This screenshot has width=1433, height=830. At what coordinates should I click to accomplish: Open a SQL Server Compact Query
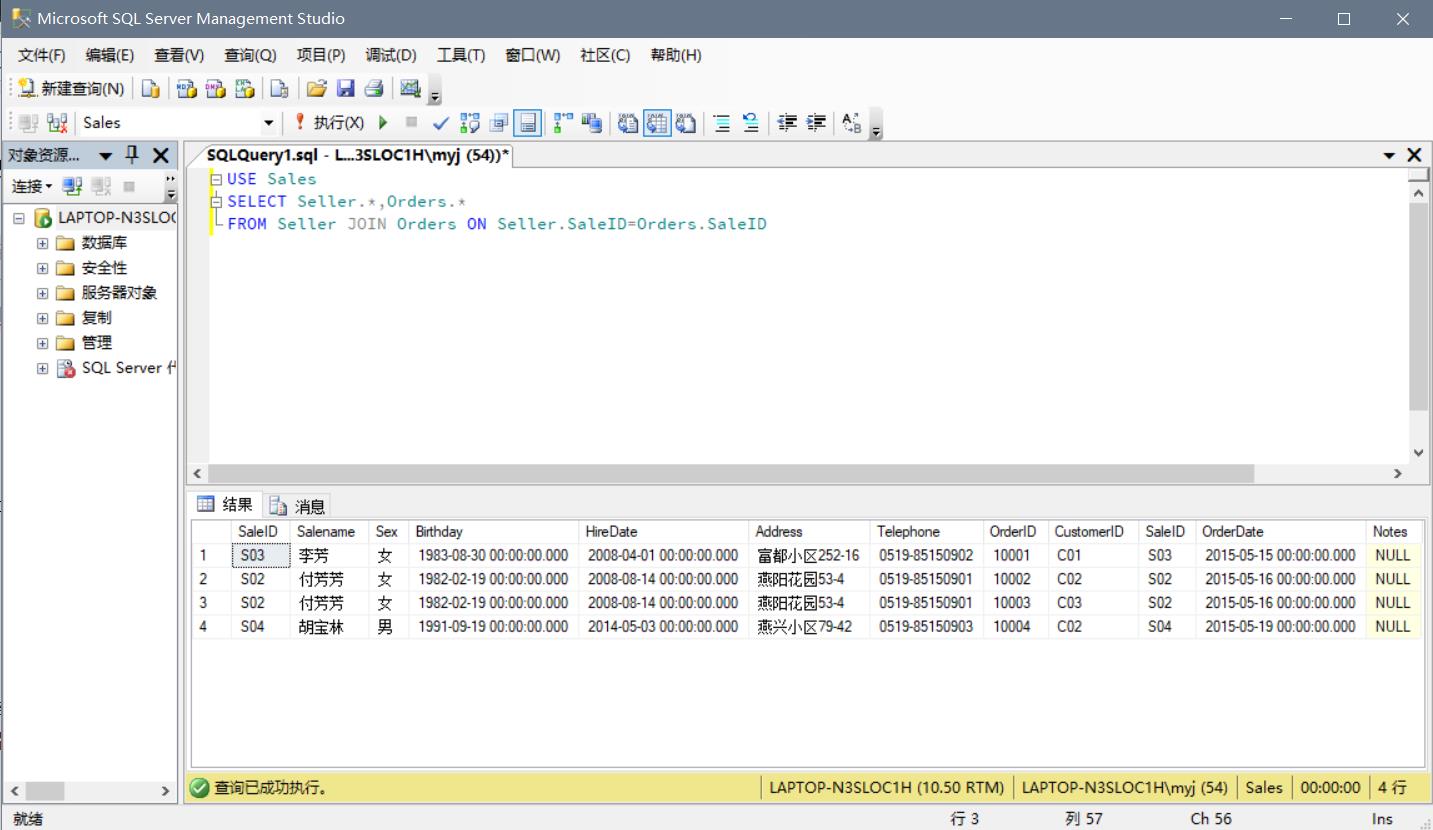coord(280,89)
